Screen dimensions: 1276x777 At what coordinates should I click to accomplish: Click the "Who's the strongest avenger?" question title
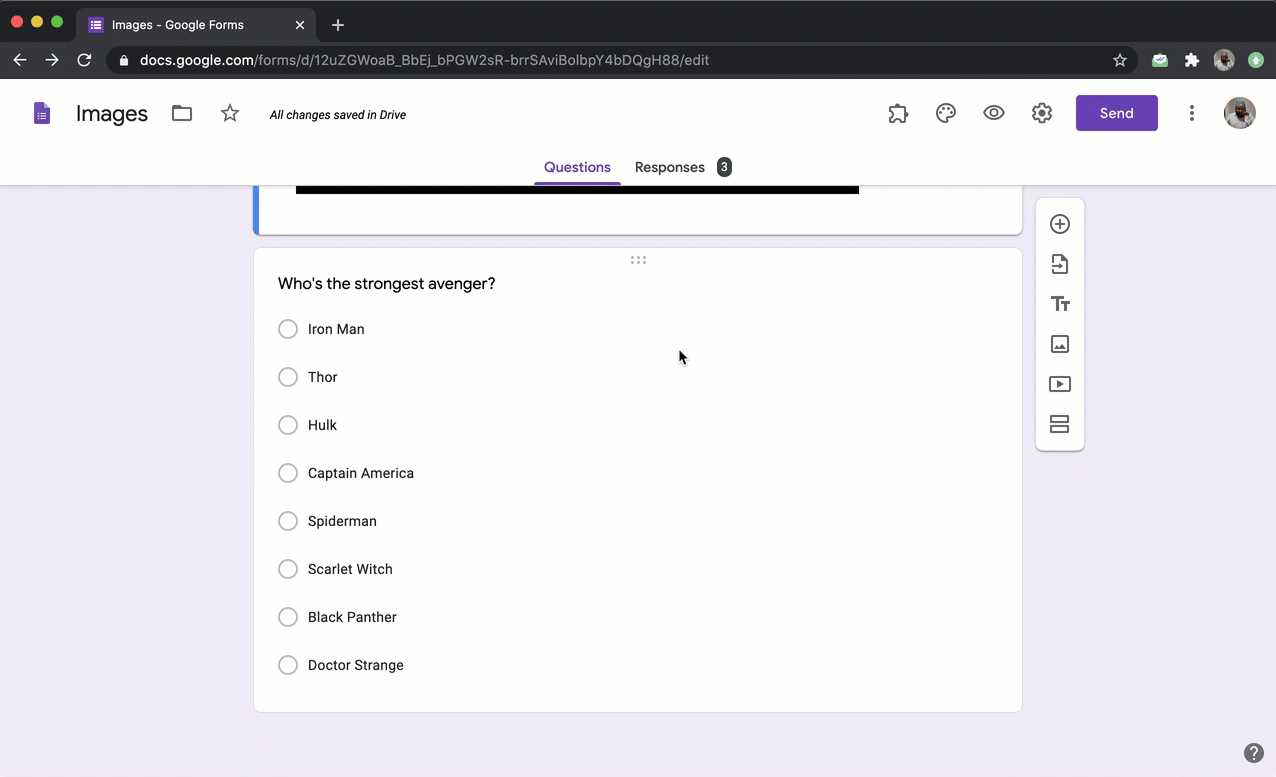coord(387,284)
